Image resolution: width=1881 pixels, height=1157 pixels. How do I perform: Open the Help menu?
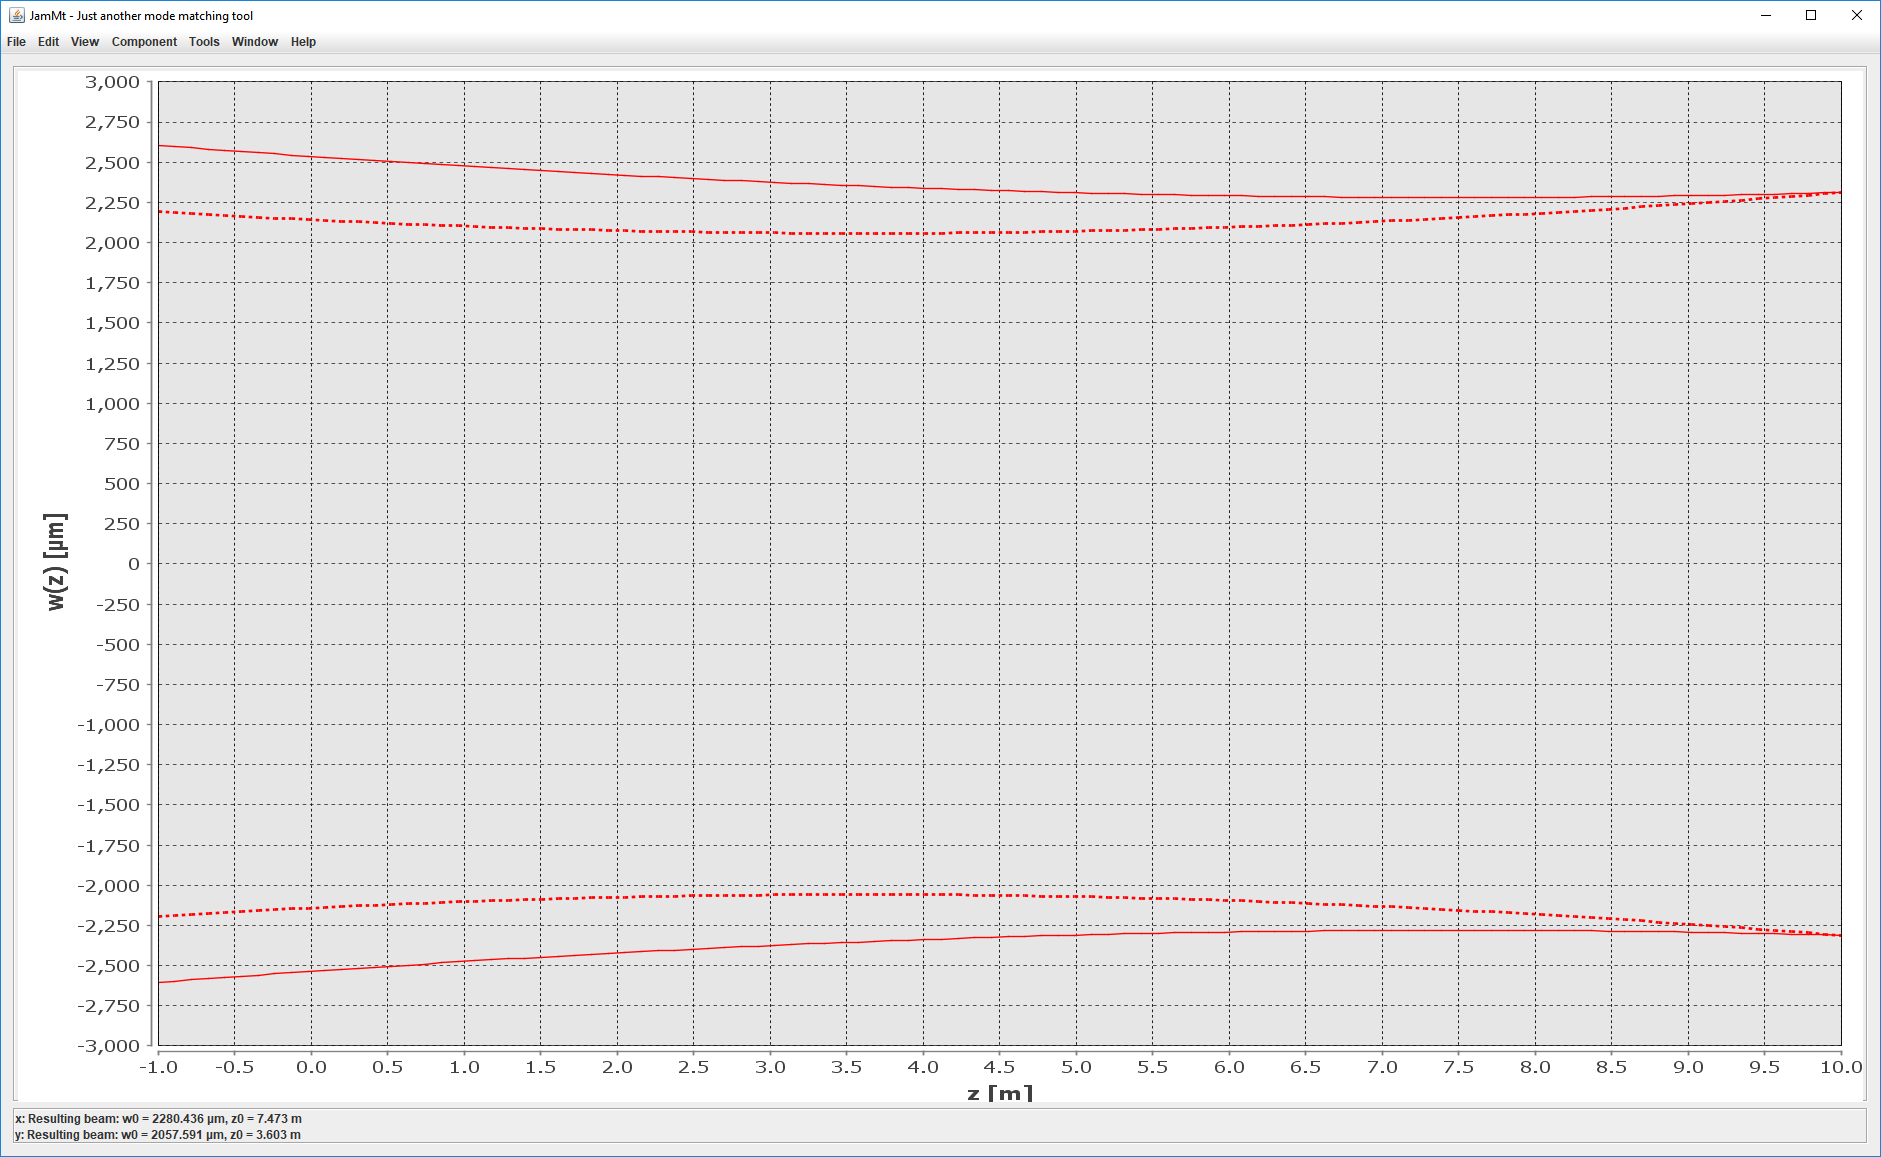[x=303, y=42]
